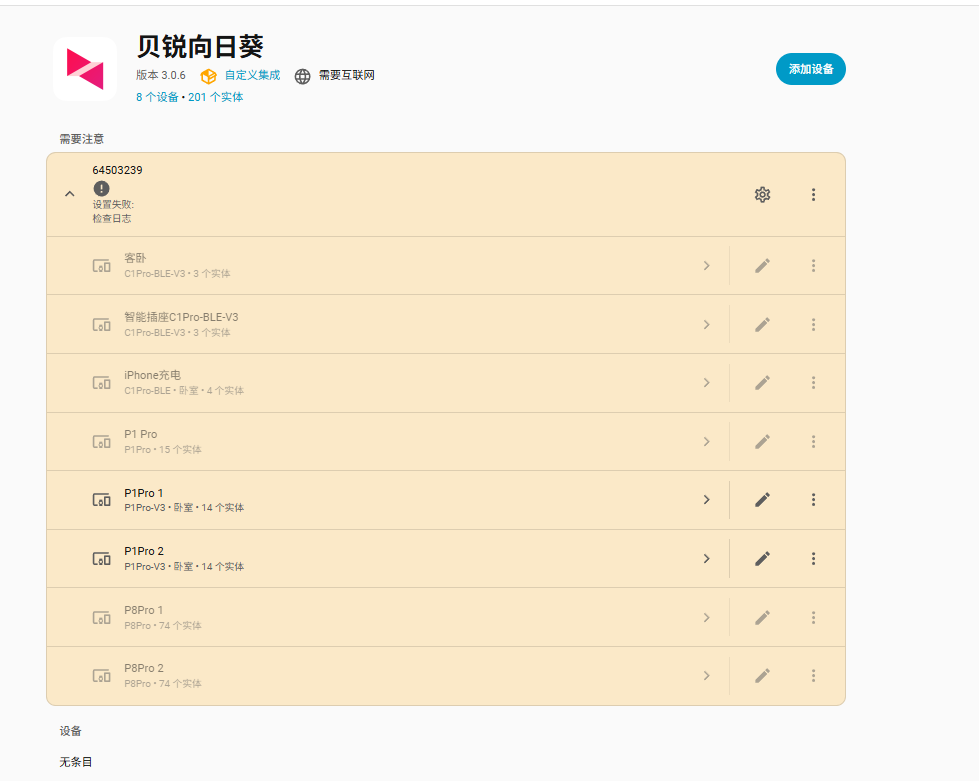Open iPhone充电 details chevron
The width and height of the screenshot is (979, 781).
(x=706, y=383)
